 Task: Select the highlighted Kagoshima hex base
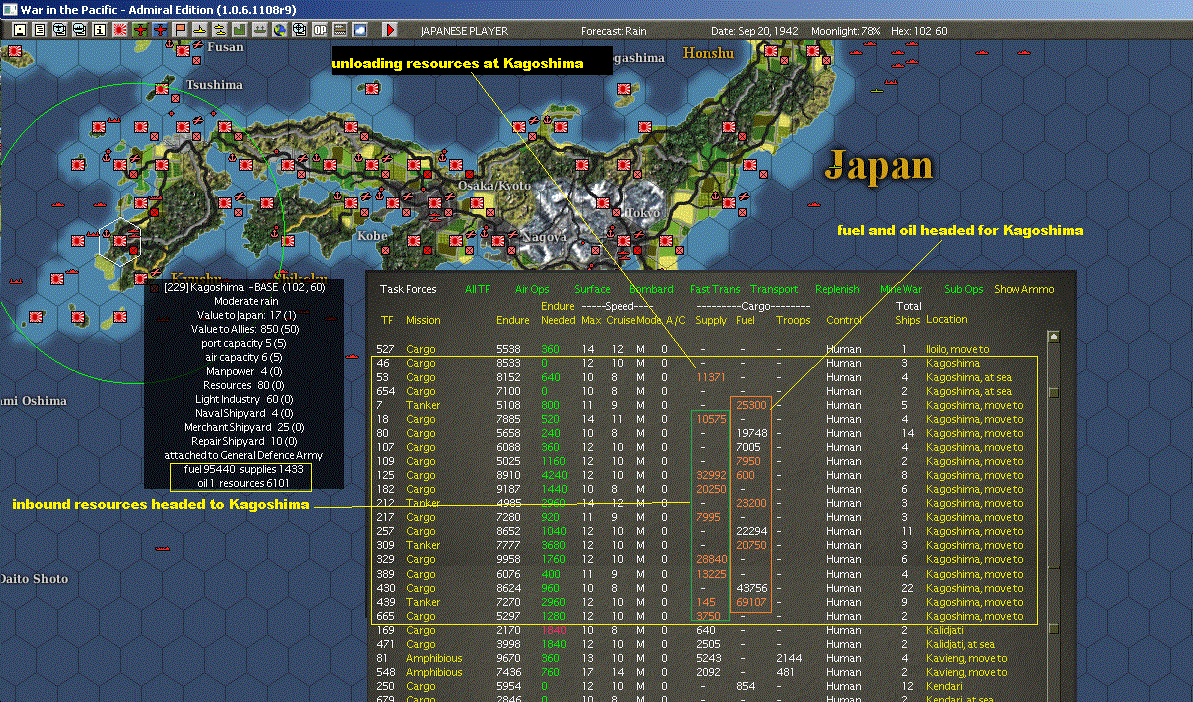coord(120,241)
